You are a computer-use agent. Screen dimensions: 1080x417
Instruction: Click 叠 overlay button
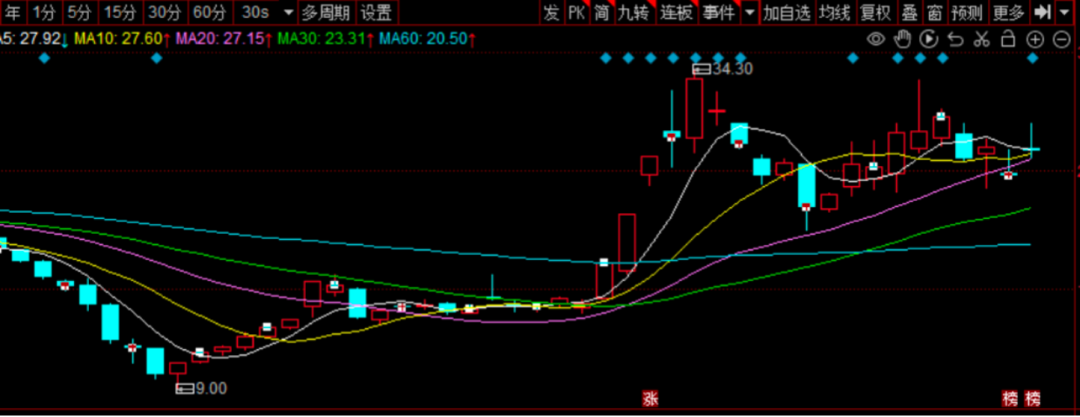coord(909,12)
